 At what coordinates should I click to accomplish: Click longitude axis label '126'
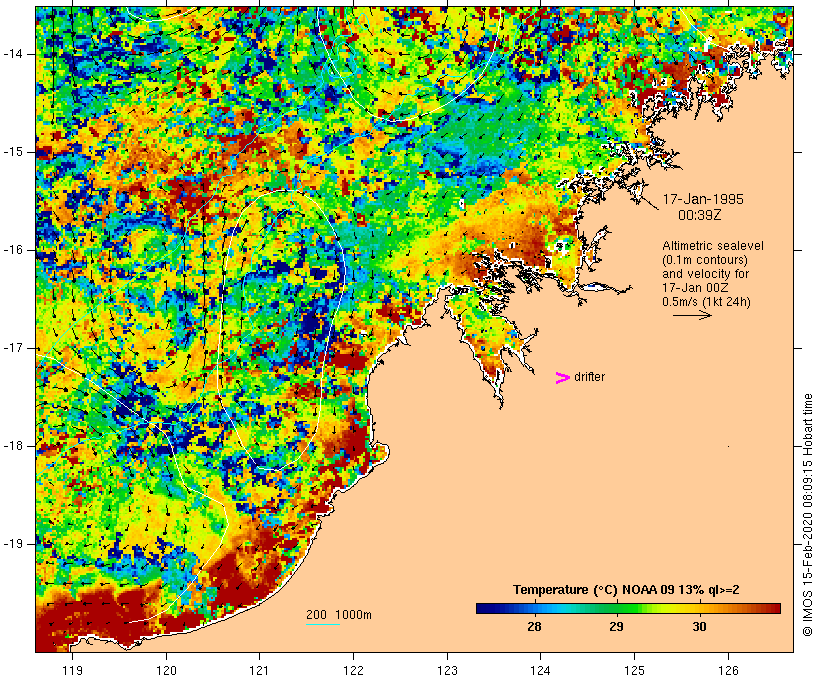(x=728, y=670)
